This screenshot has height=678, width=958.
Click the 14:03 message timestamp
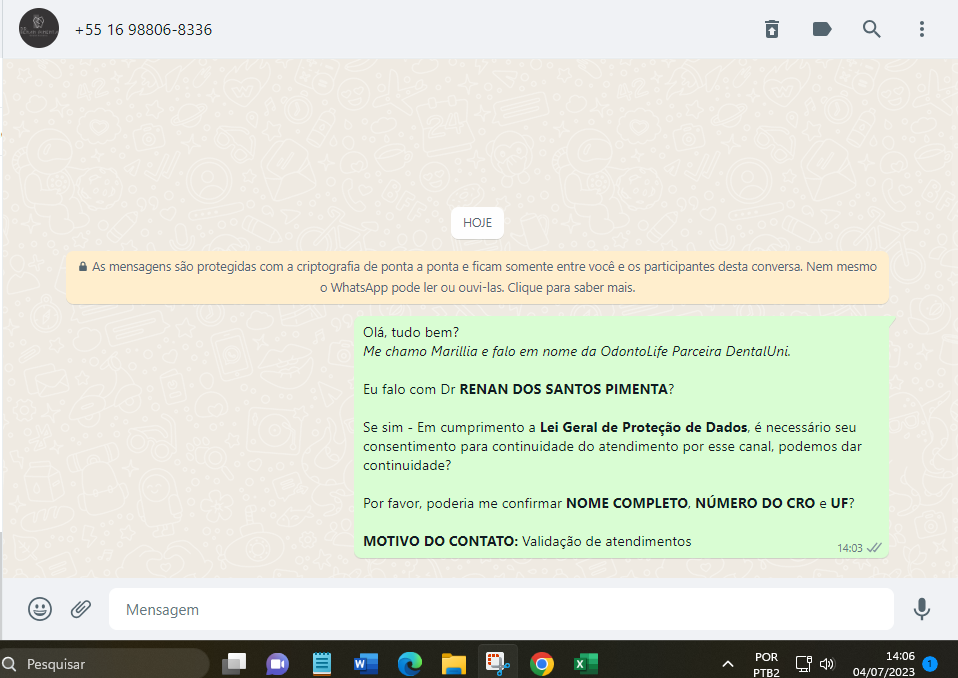click(849, 548)
